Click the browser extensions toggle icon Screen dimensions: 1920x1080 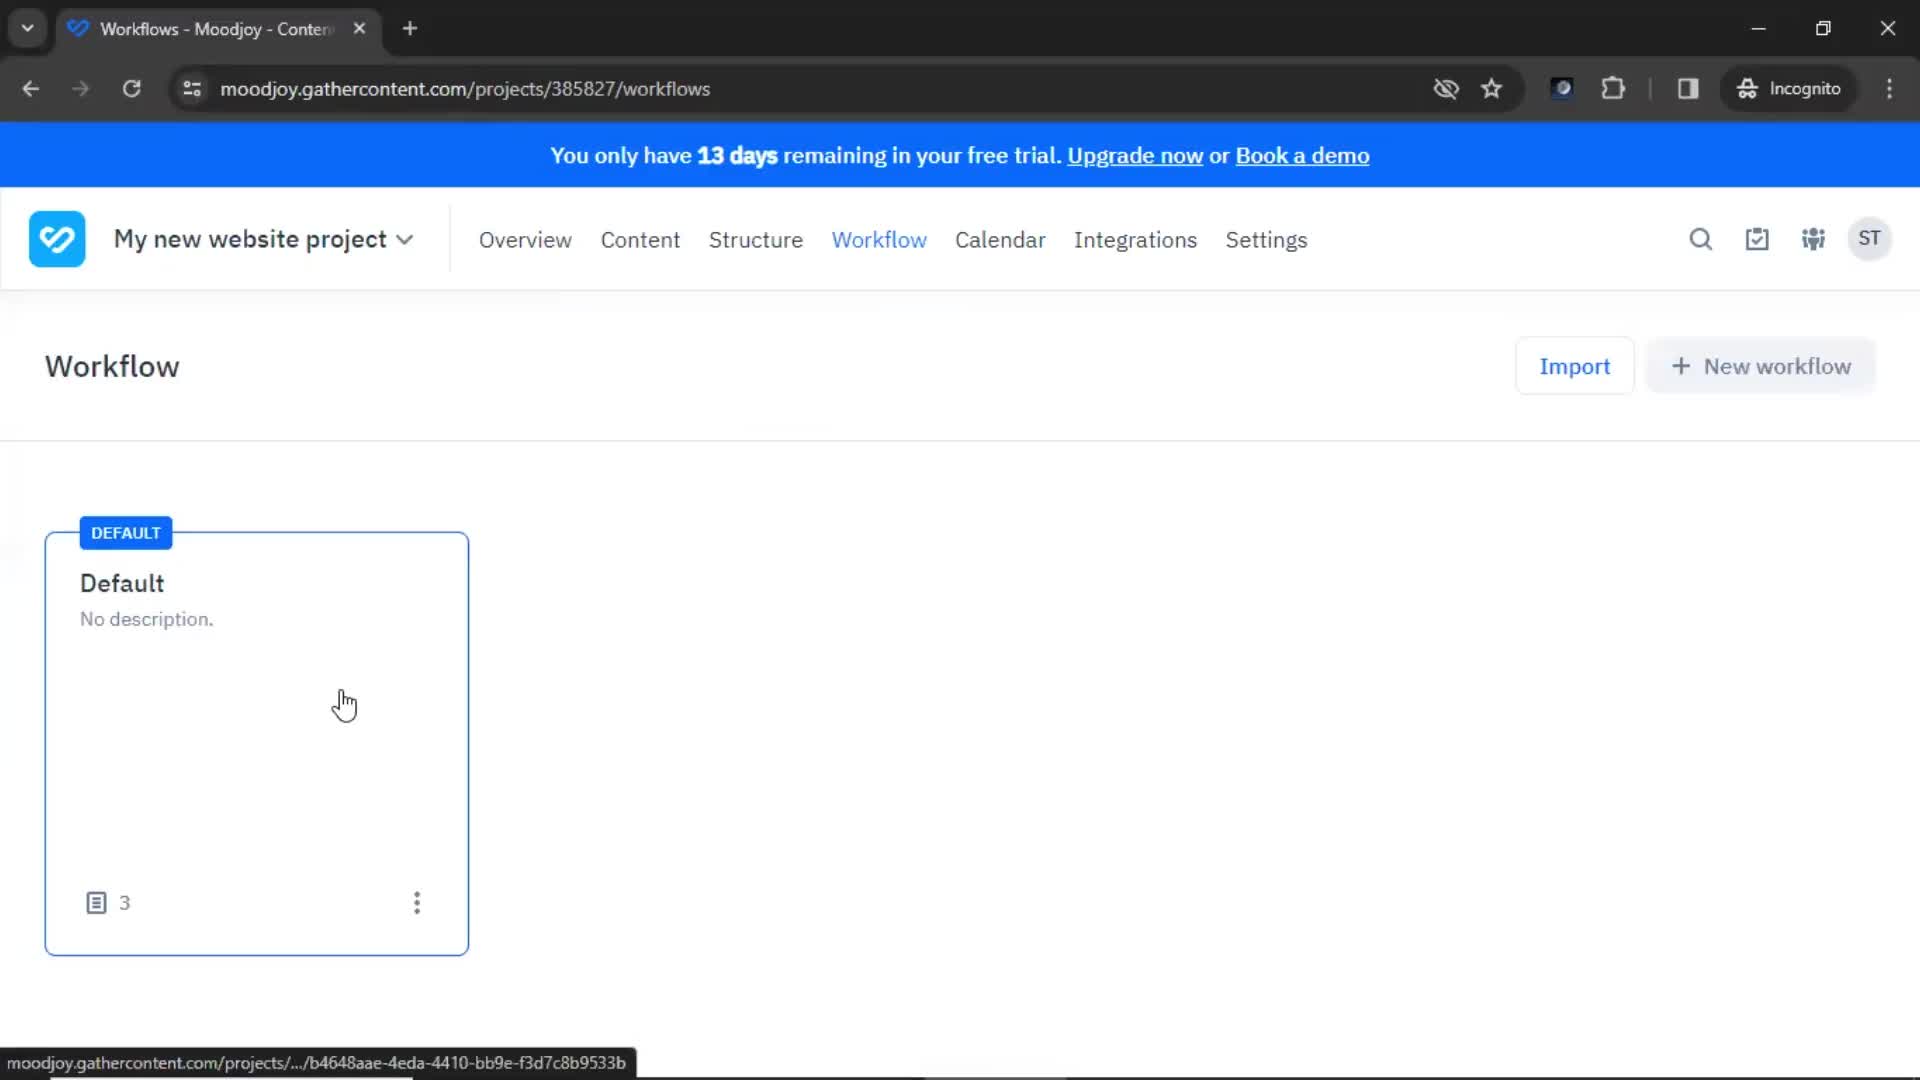coord(1615,88)
